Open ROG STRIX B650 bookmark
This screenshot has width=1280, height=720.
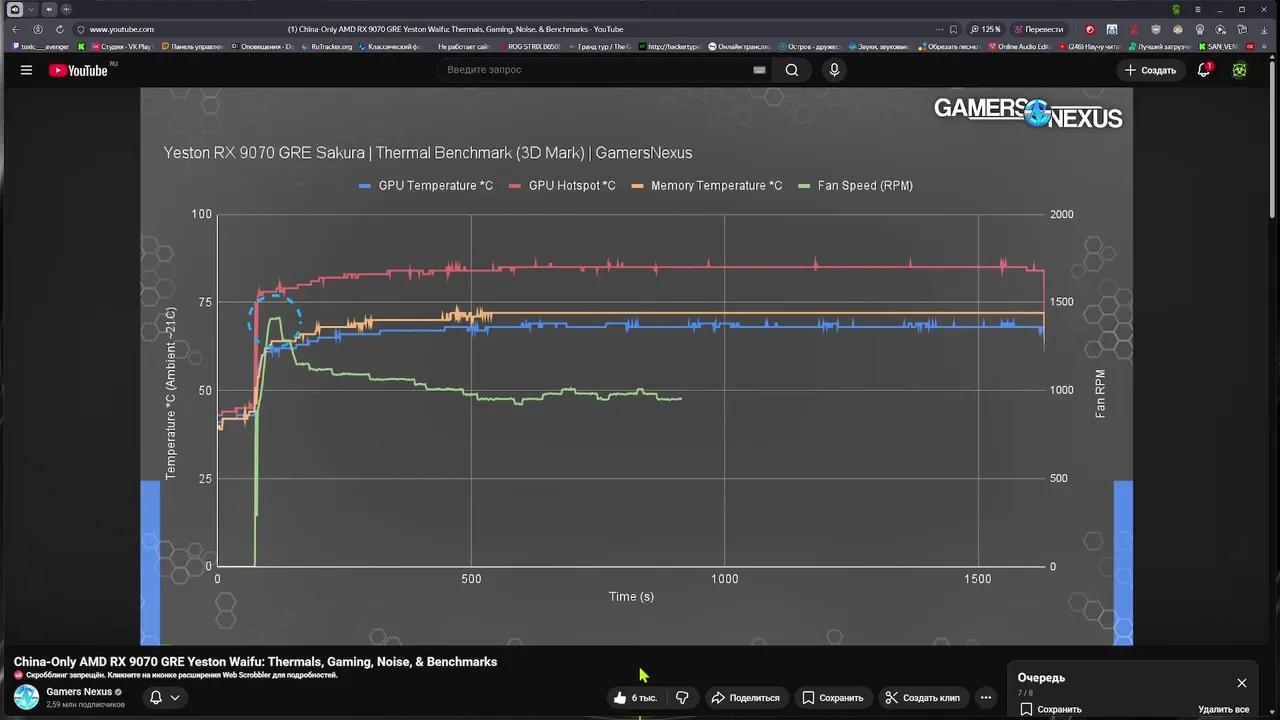click(530, 46)
